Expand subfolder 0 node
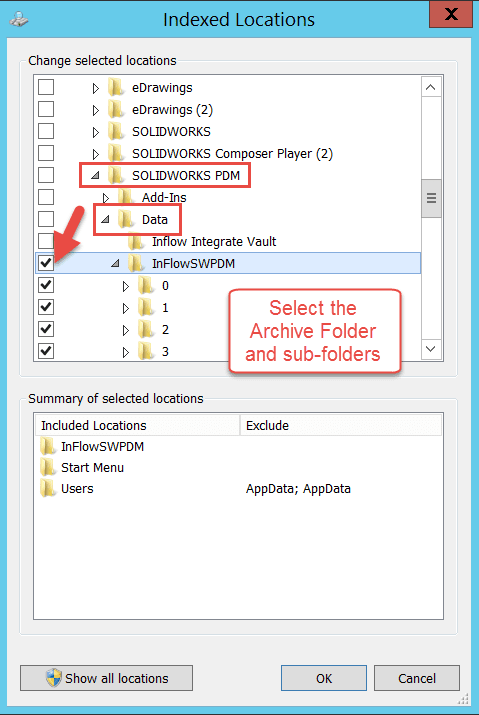This screenshot has height=715, width=479. coord(126,286)
